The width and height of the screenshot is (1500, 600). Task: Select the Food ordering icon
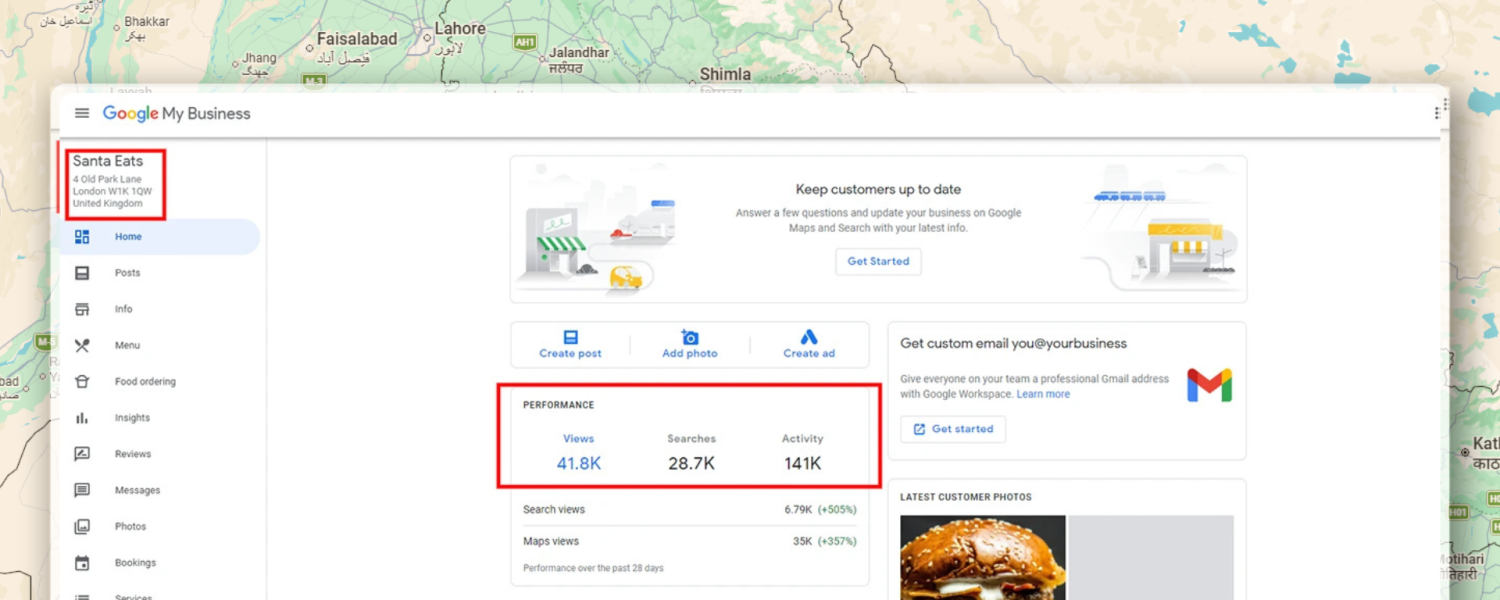coord(82,381)
